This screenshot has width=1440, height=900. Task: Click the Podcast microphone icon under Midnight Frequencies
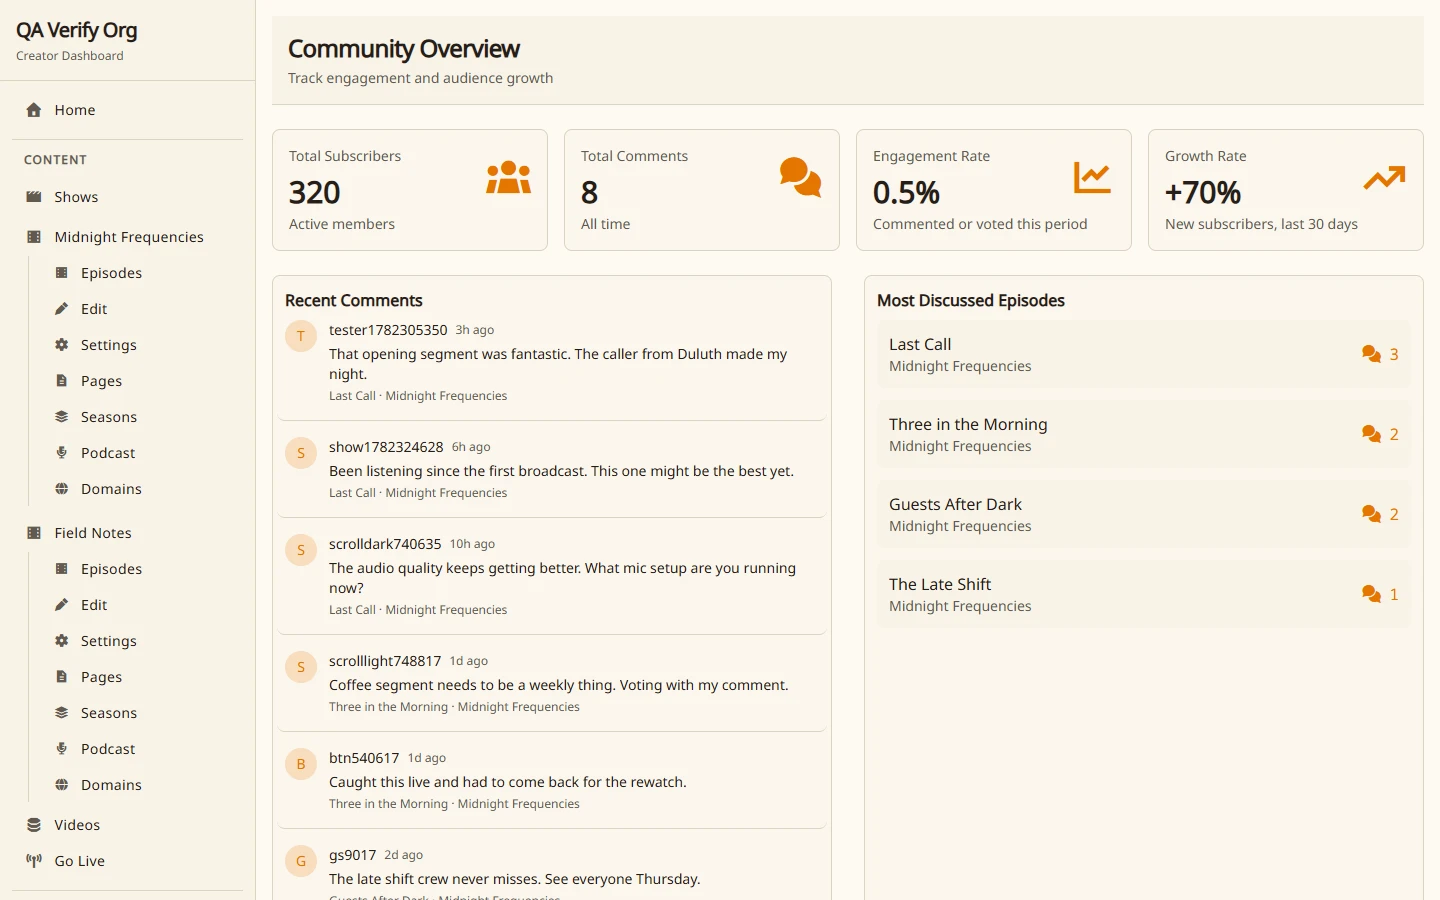click(x=61, y=453)
